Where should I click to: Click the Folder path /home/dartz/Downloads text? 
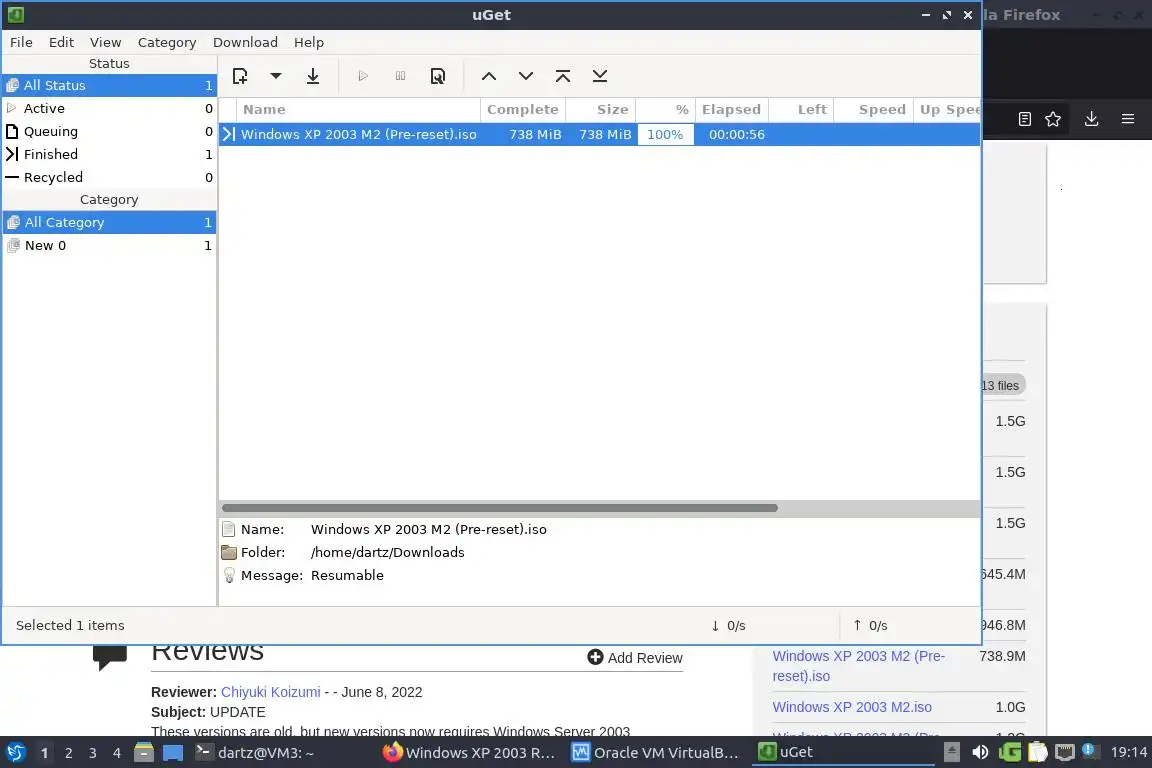pos(387,552)
